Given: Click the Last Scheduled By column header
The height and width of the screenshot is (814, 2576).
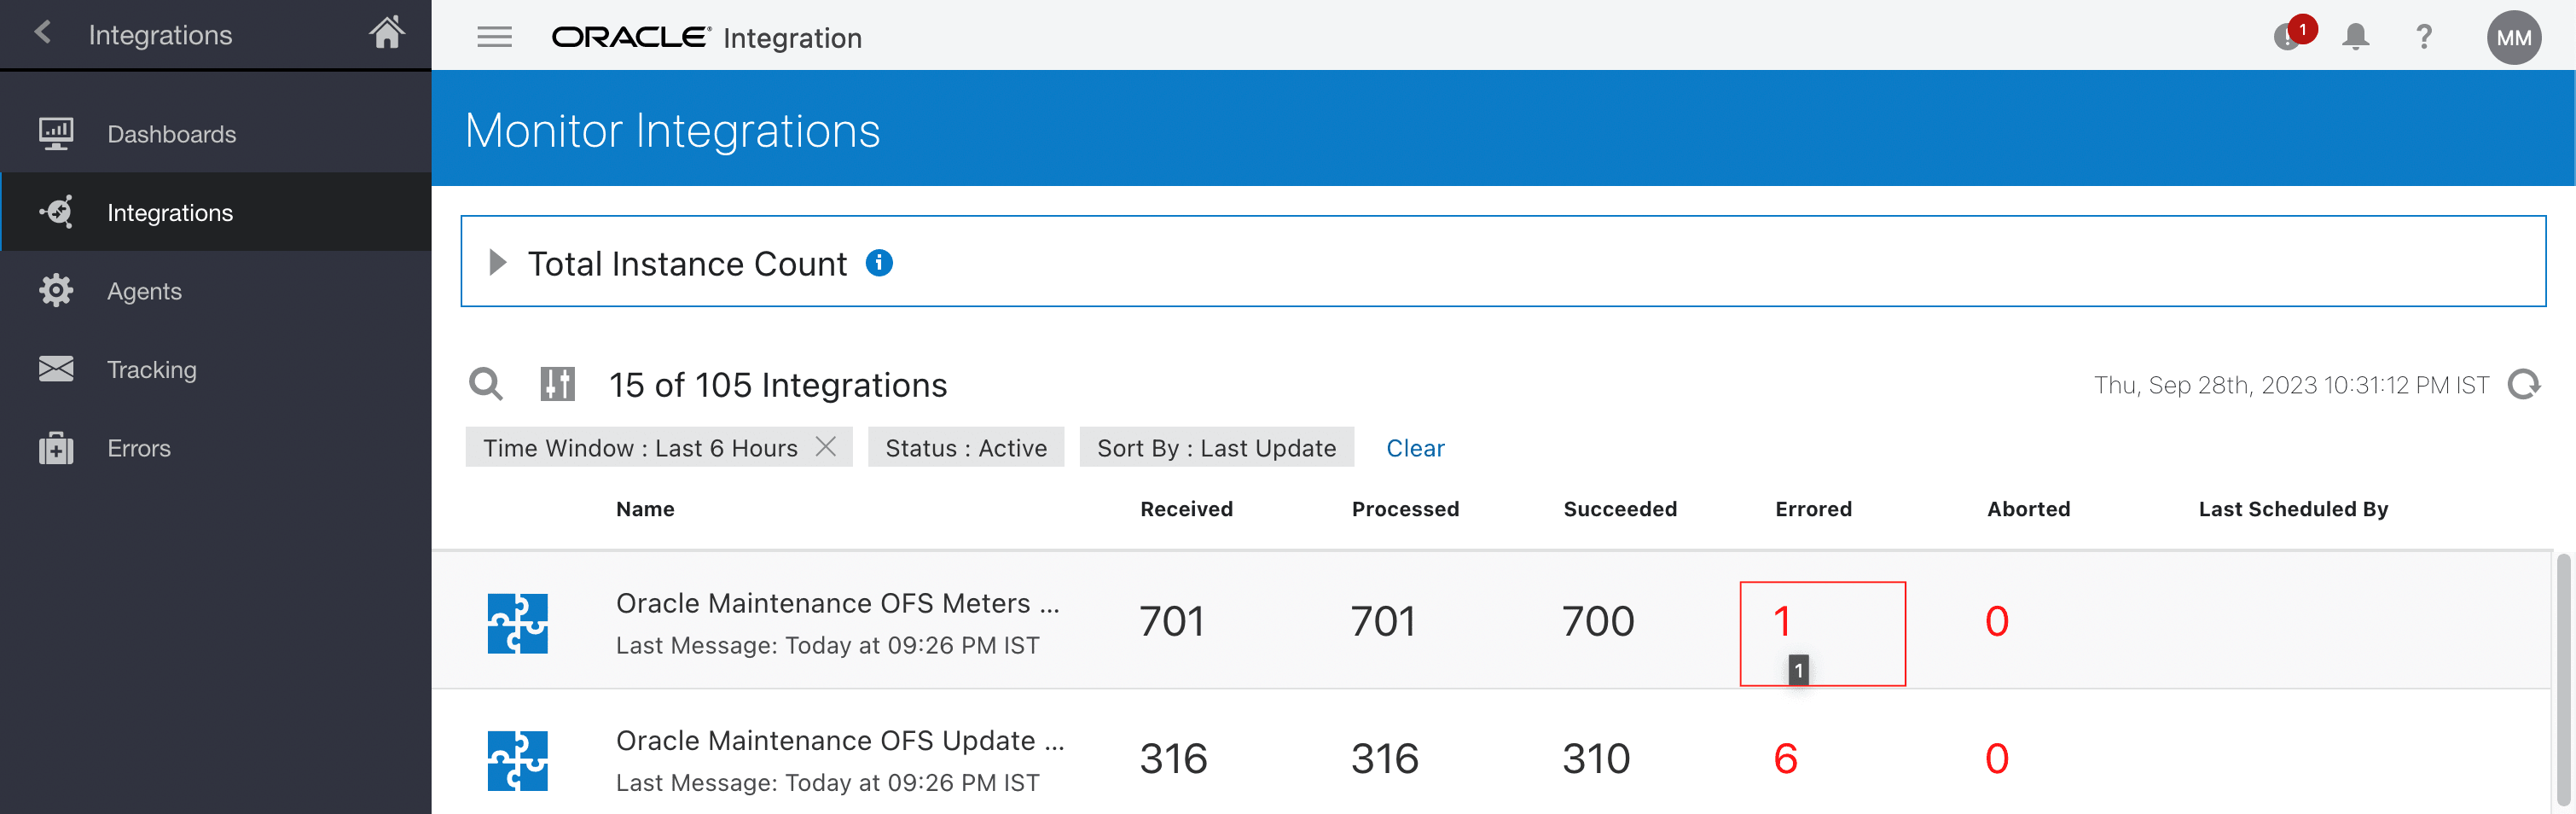Looking at the screenshot, I should point(2293,509).
